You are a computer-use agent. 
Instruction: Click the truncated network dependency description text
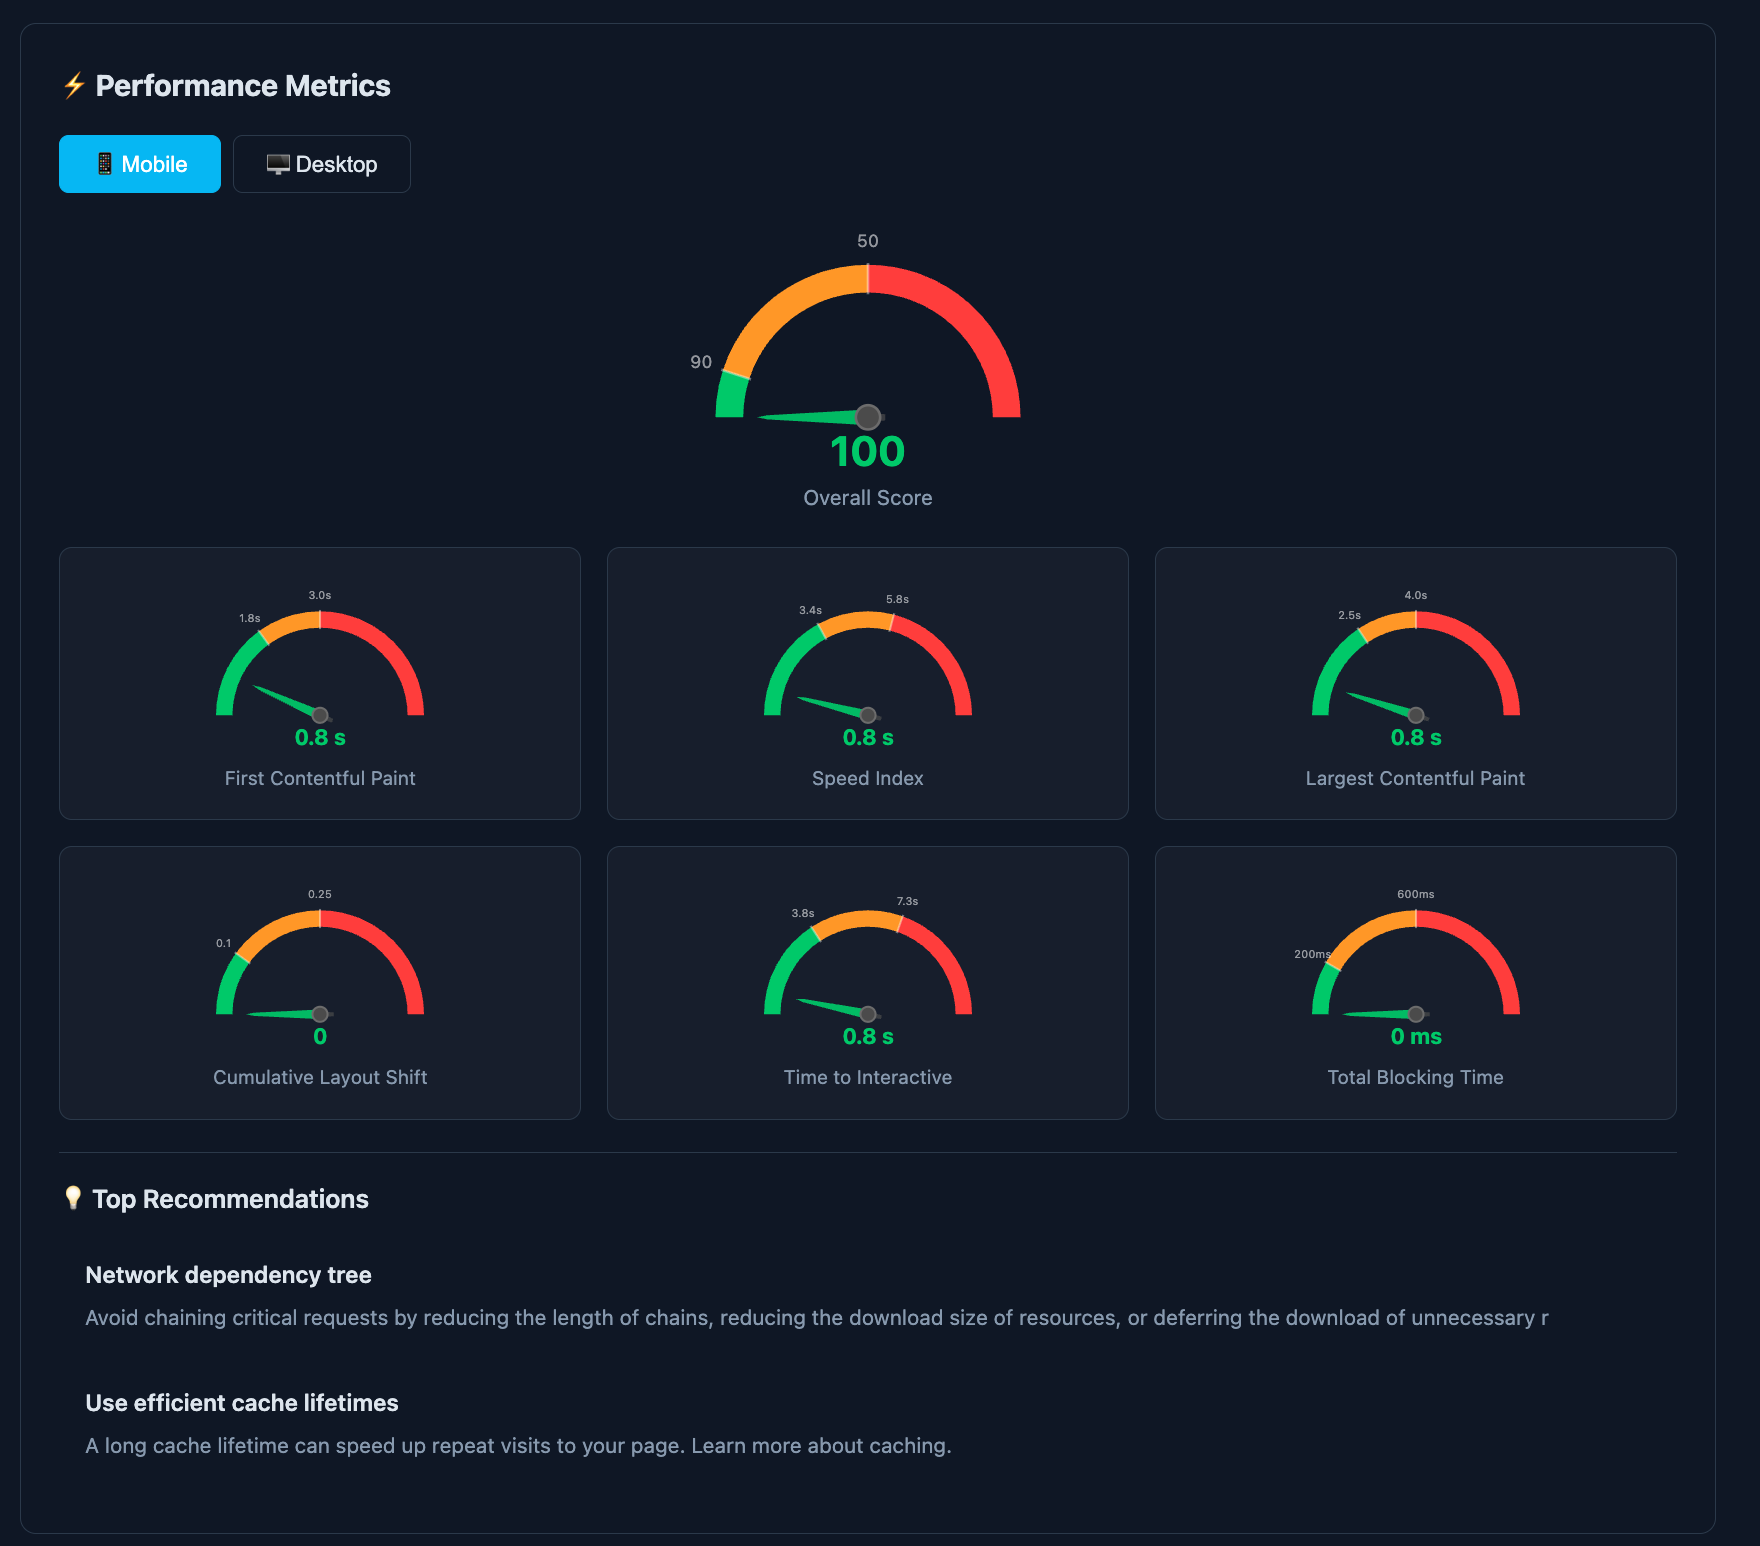(x=816, y=1318)
